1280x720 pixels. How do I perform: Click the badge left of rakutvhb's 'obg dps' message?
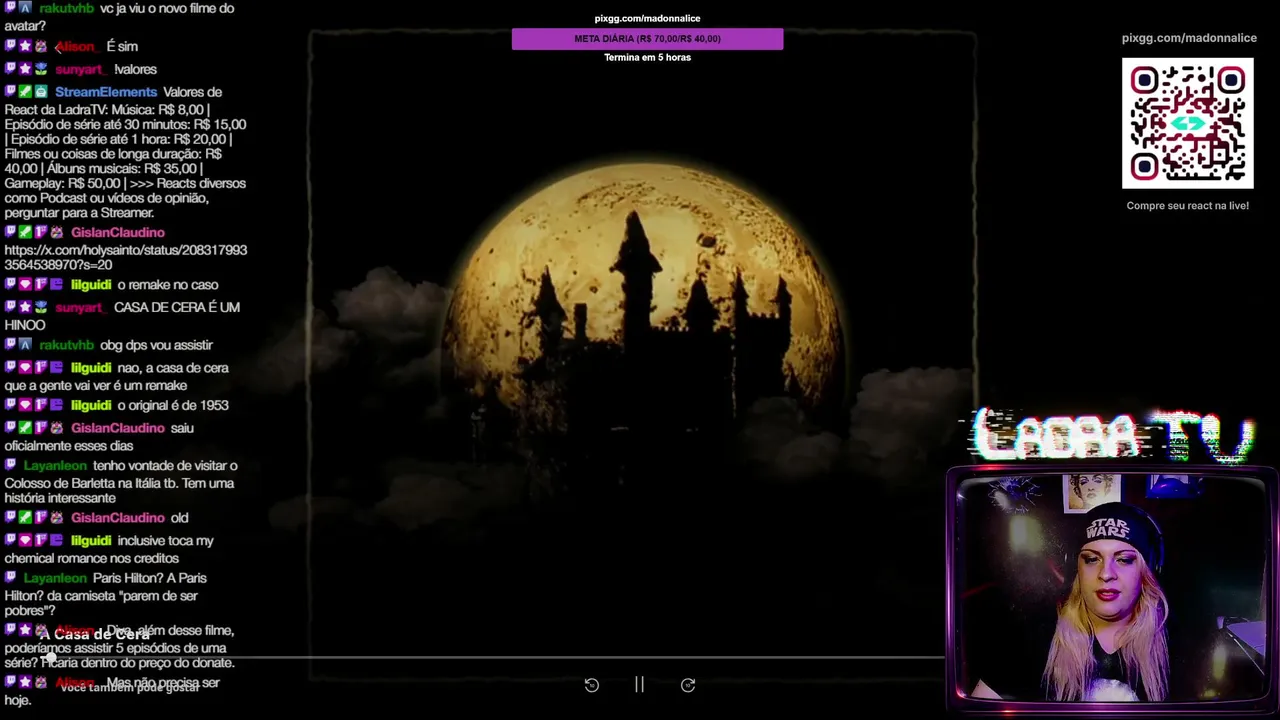26,345
